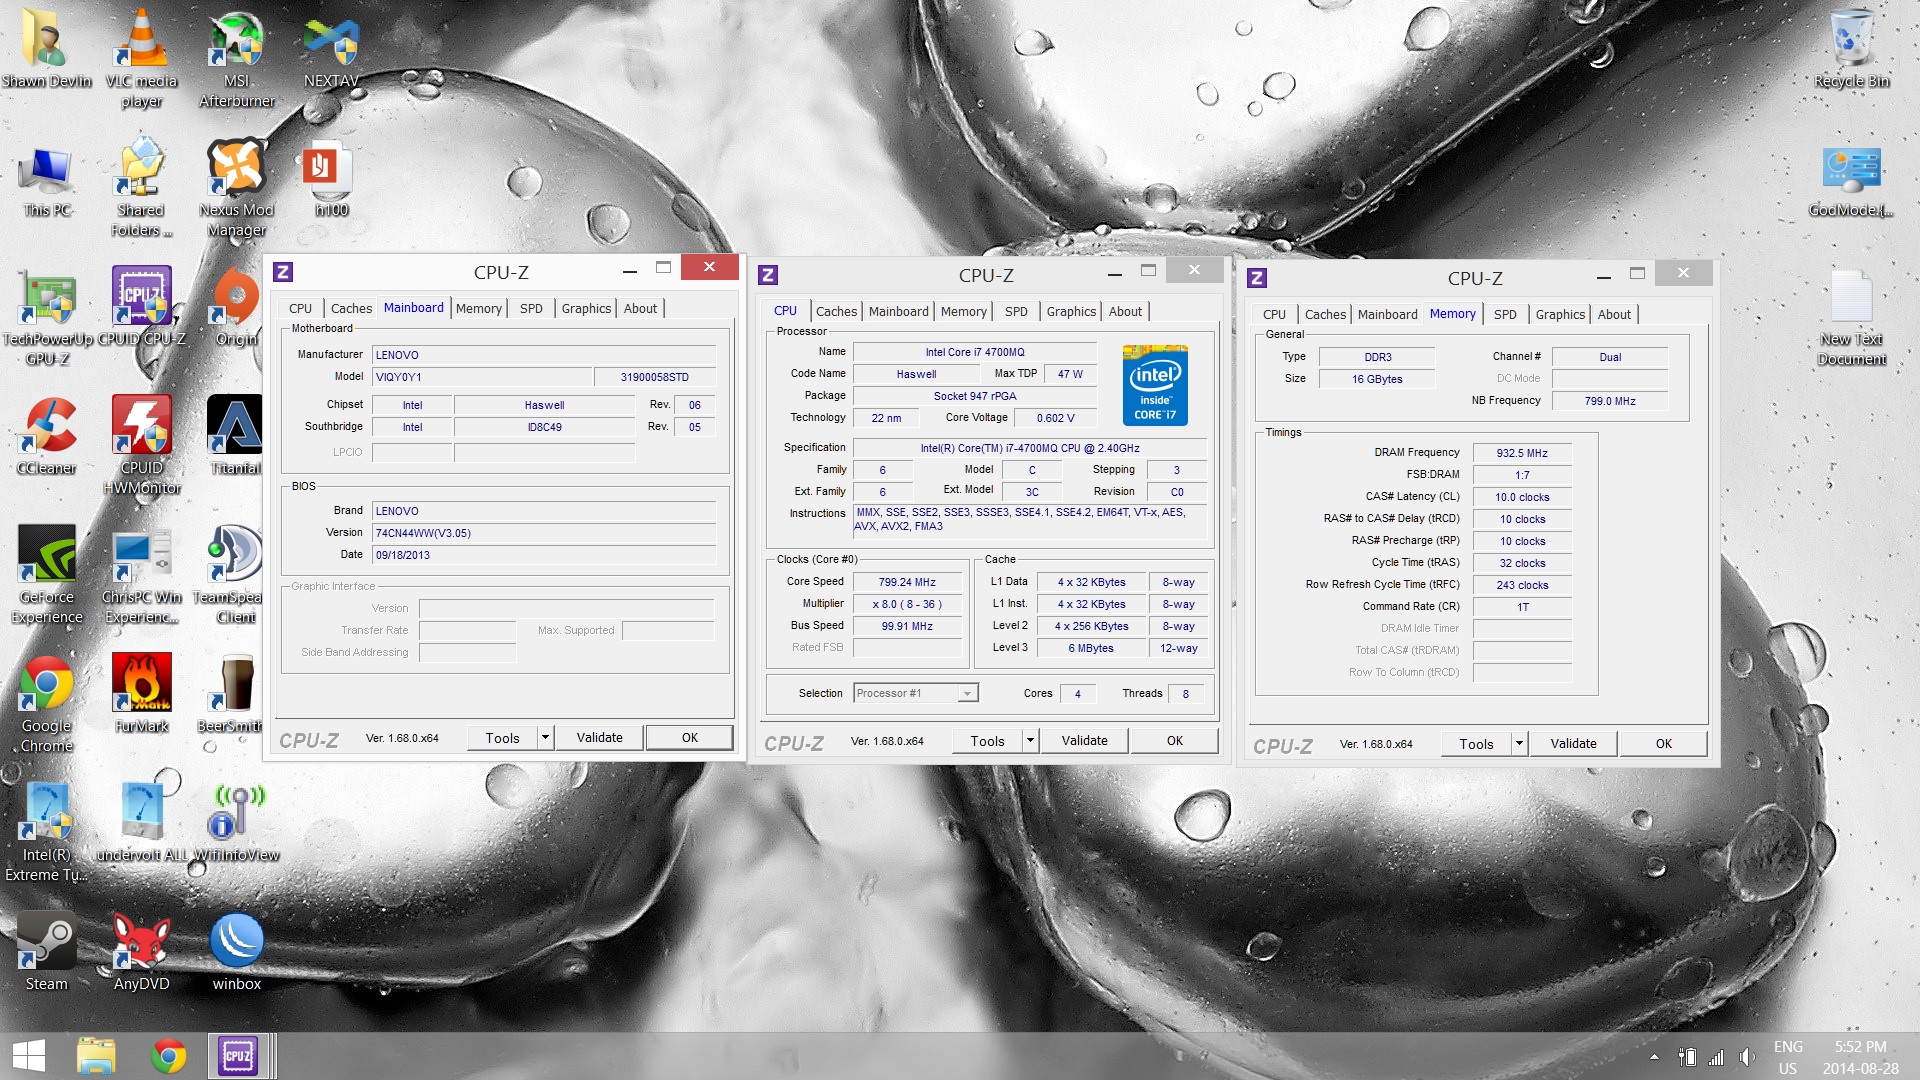Open TeamSpeak Client icon
This screenshot has height=1080, width=1920.
pyautogui.click(x=236, y=575)
